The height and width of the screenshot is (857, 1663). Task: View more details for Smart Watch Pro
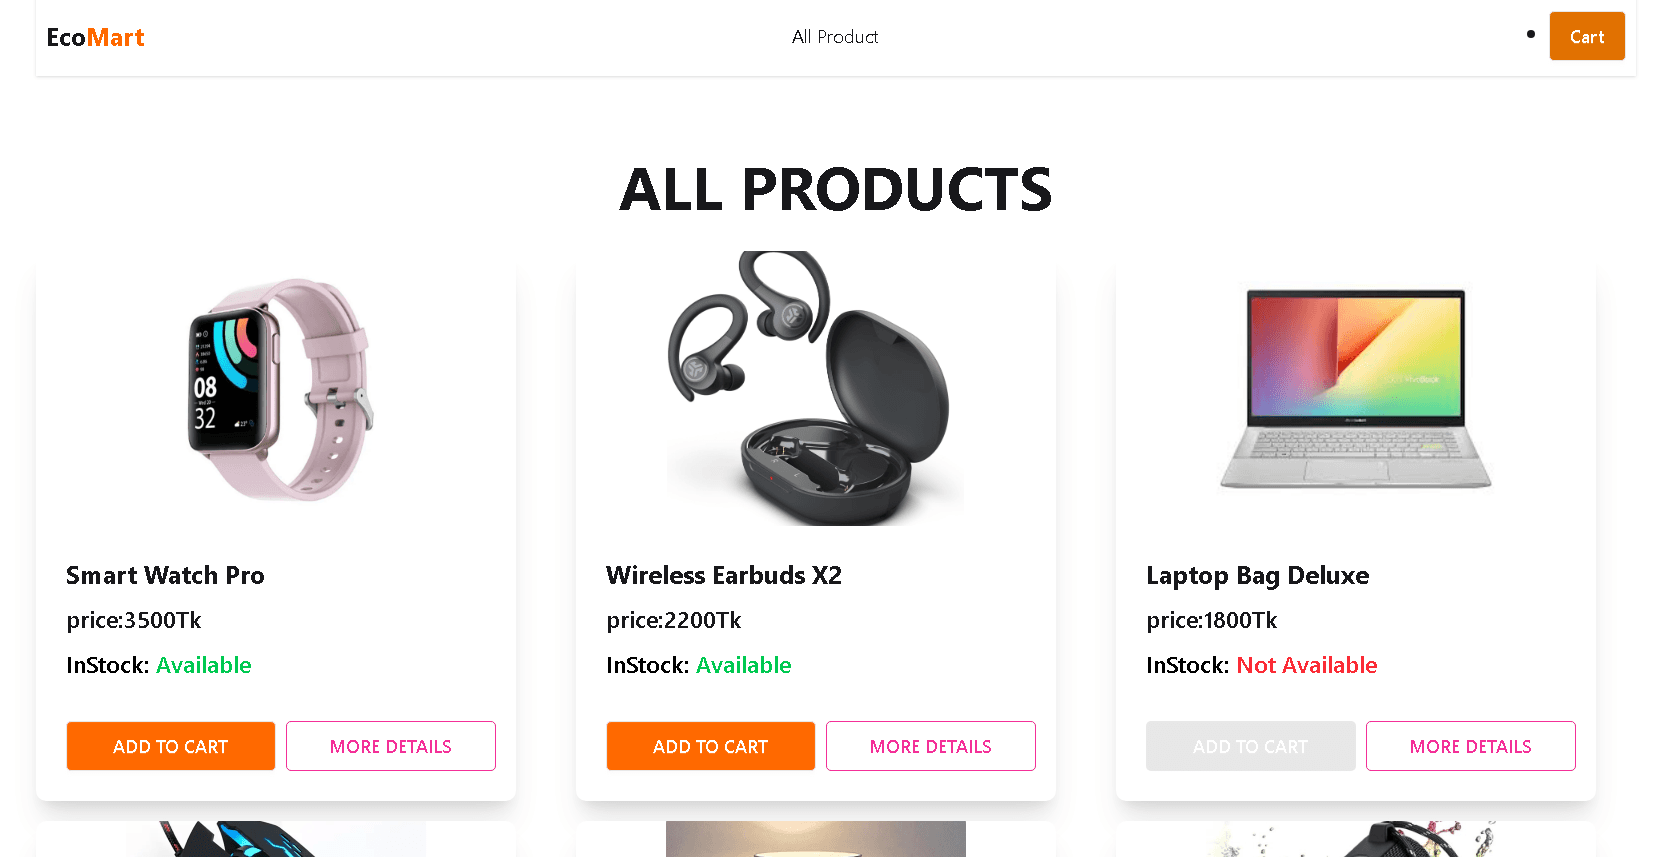390,746
